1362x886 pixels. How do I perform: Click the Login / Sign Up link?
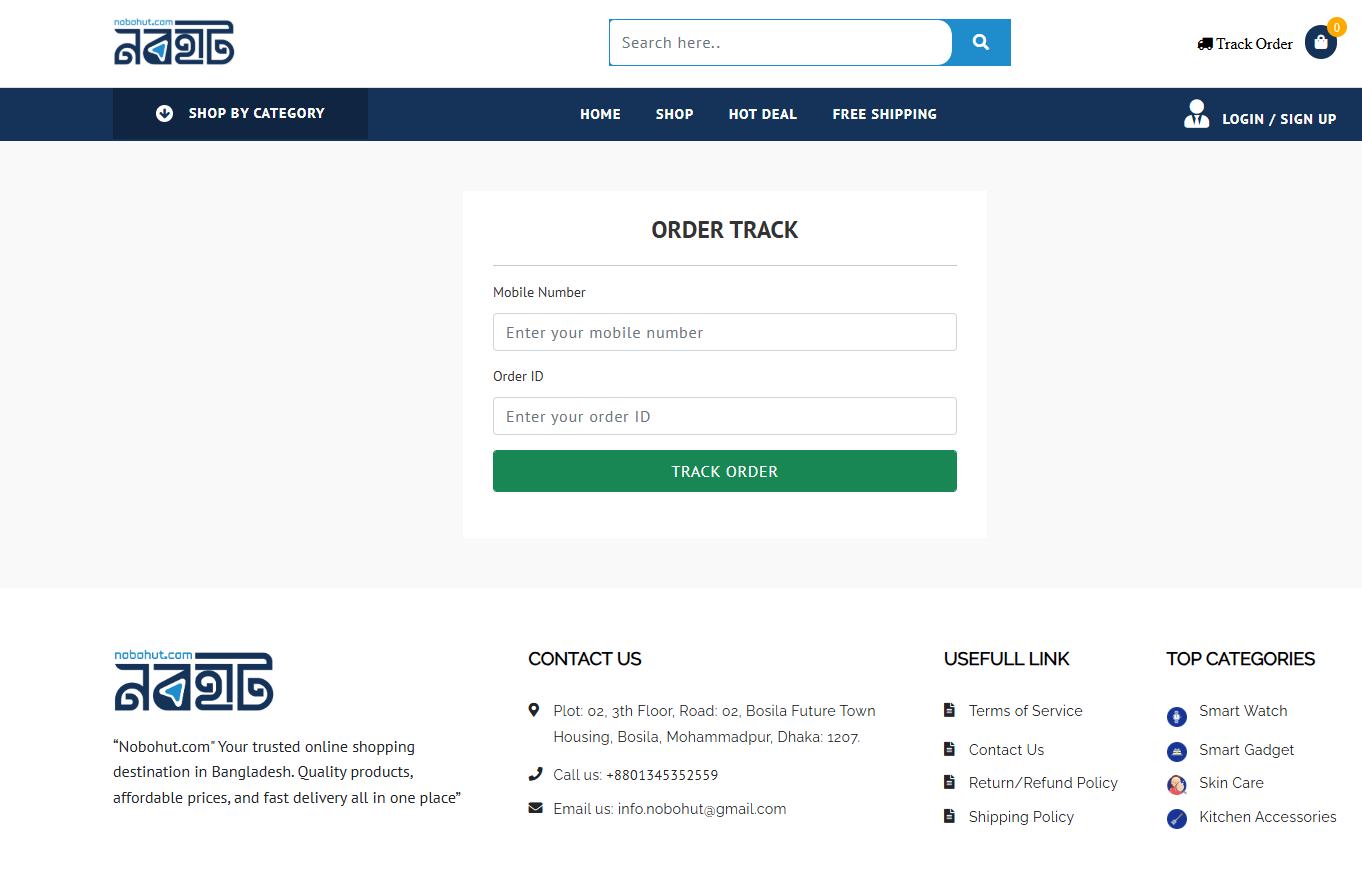(1278, 119)
